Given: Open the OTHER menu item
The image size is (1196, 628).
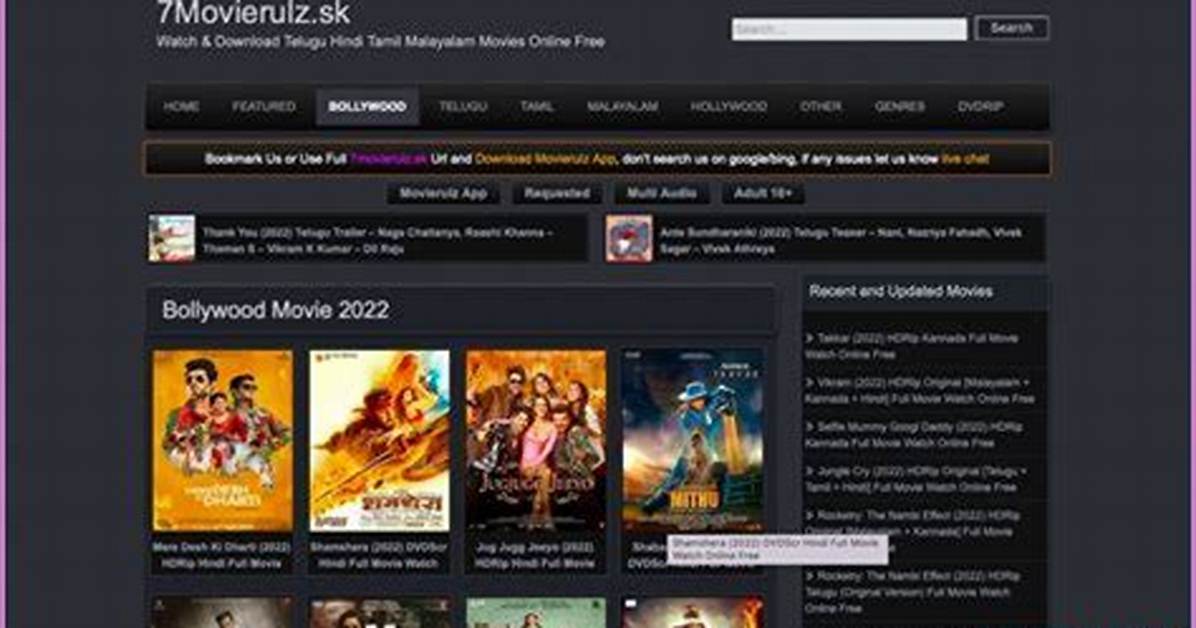Looking at the screenshot, I should coord(821,107).
